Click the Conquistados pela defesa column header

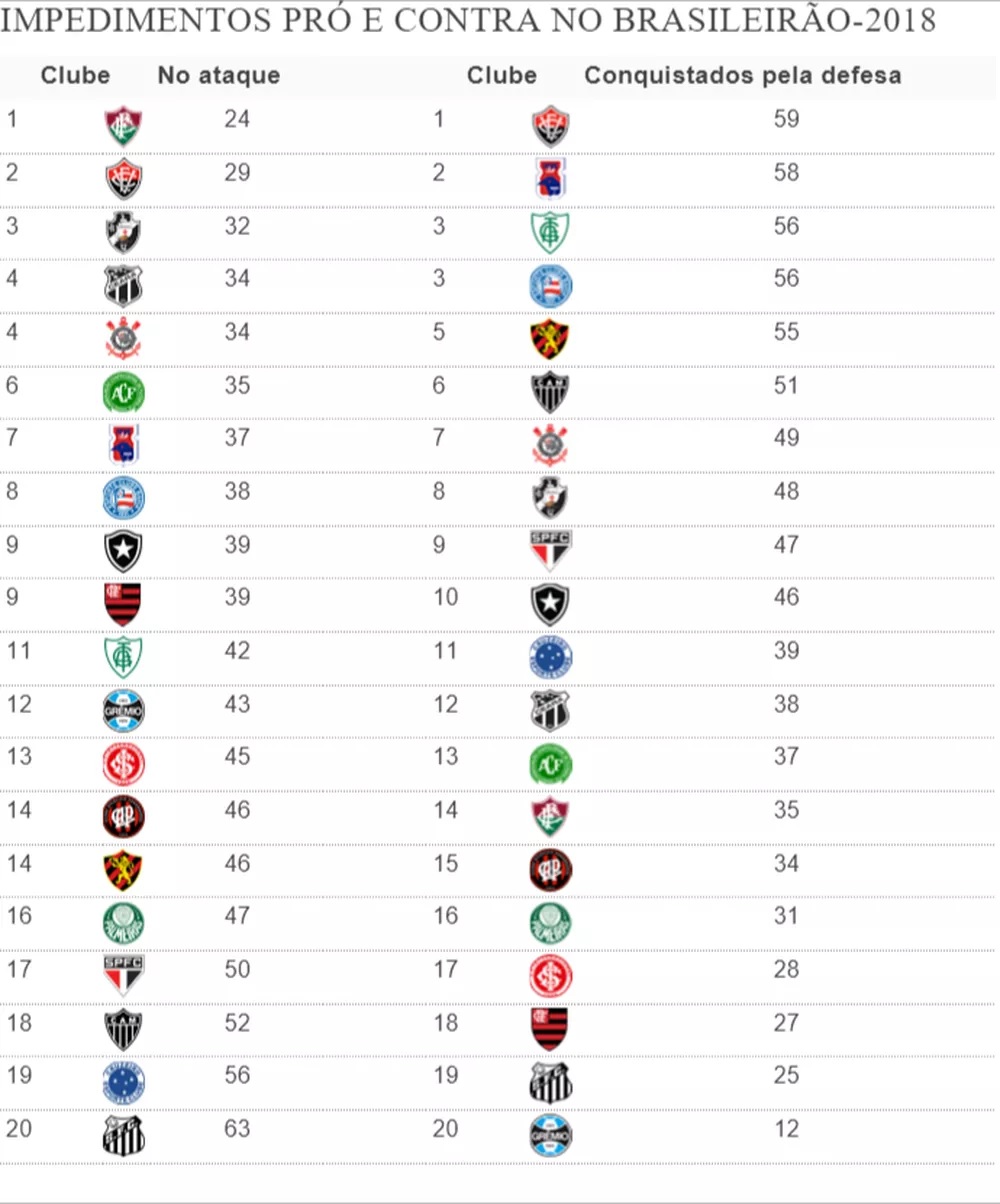[x=743, y=76]
